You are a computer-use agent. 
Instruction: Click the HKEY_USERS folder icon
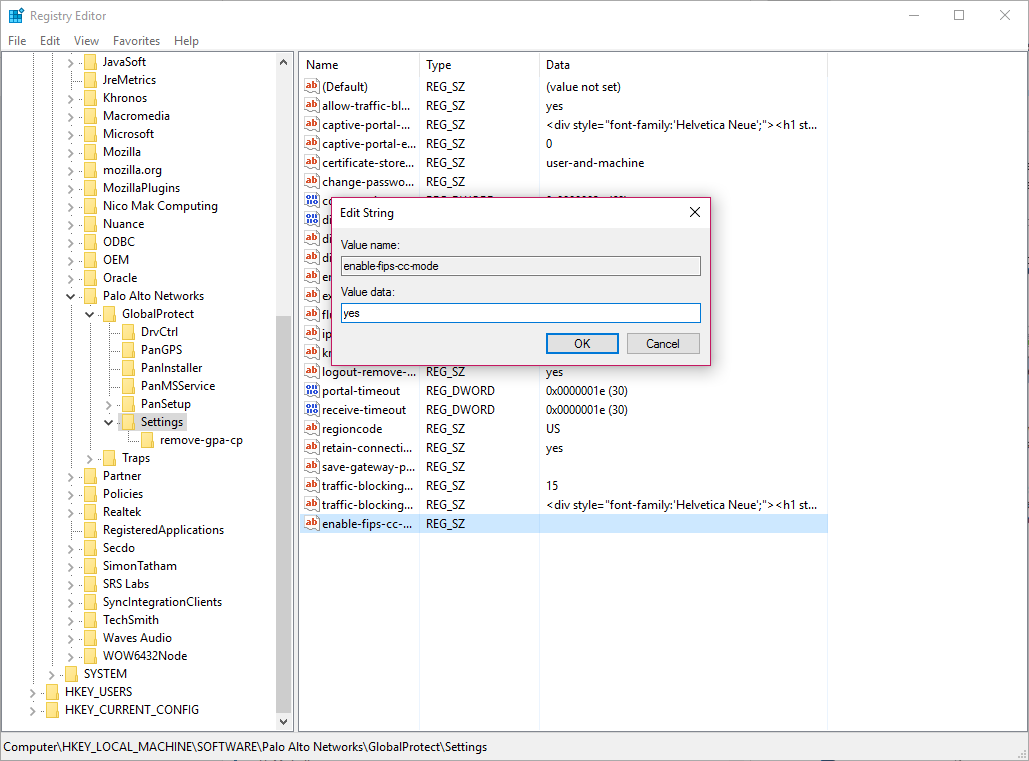[x=52, y=692]
